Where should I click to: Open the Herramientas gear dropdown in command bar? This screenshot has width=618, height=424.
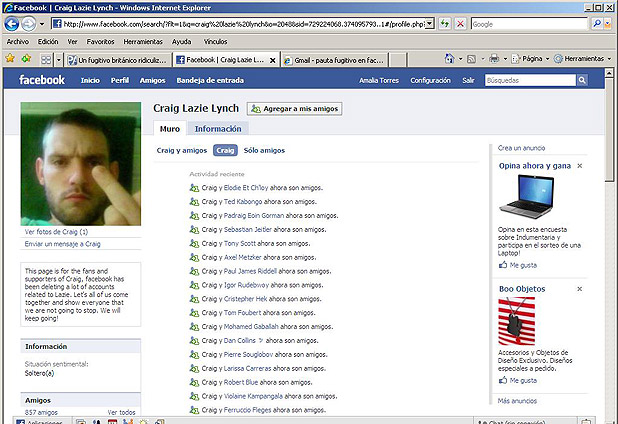click(x=583, y=59)
